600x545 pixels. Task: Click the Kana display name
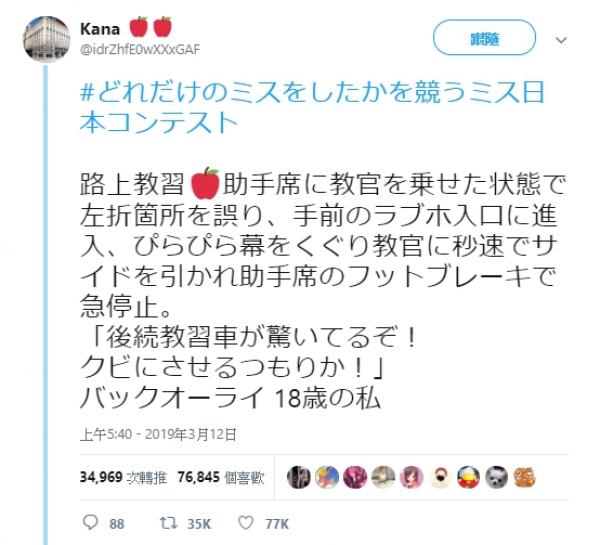click(100, 29)
